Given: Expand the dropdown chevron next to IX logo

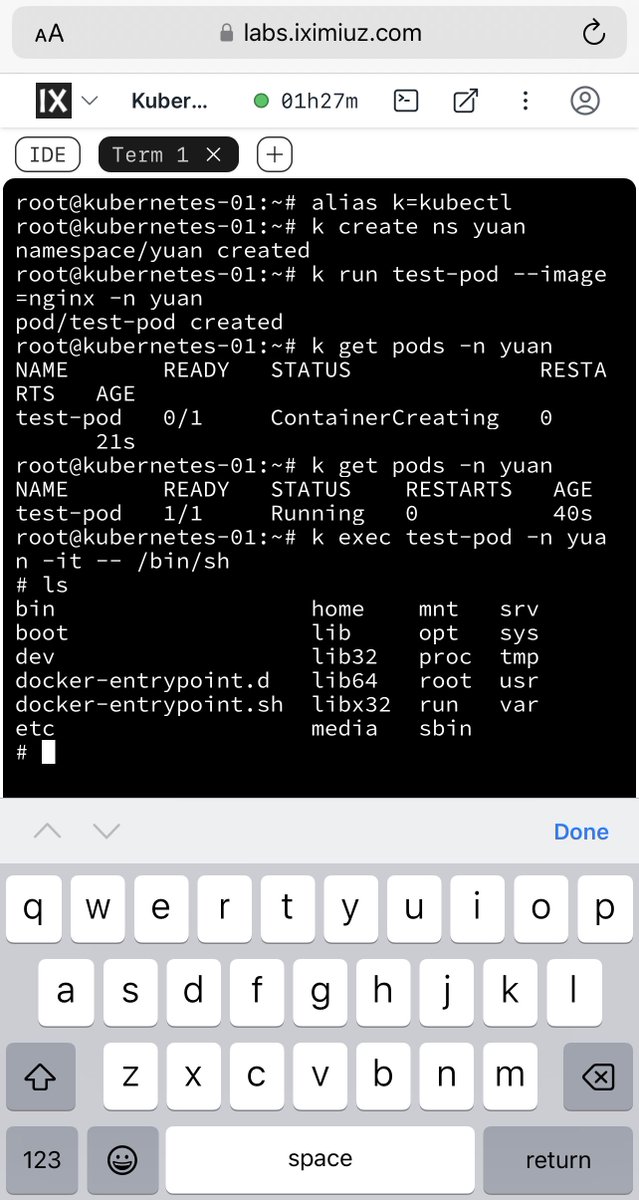Looking at the screenshot, I should tap(89, 101).
